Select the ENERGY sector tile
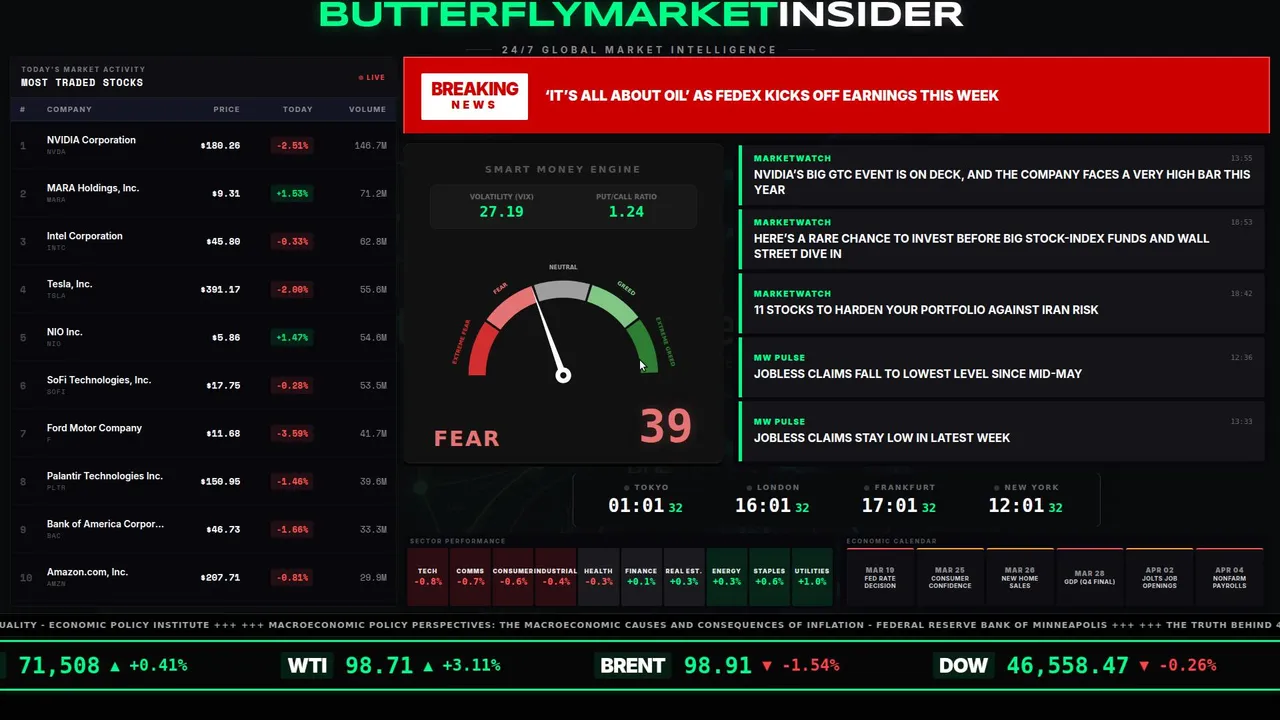Image resolution: width=1280 pixels, height=720 pixels. coord(727,577)
